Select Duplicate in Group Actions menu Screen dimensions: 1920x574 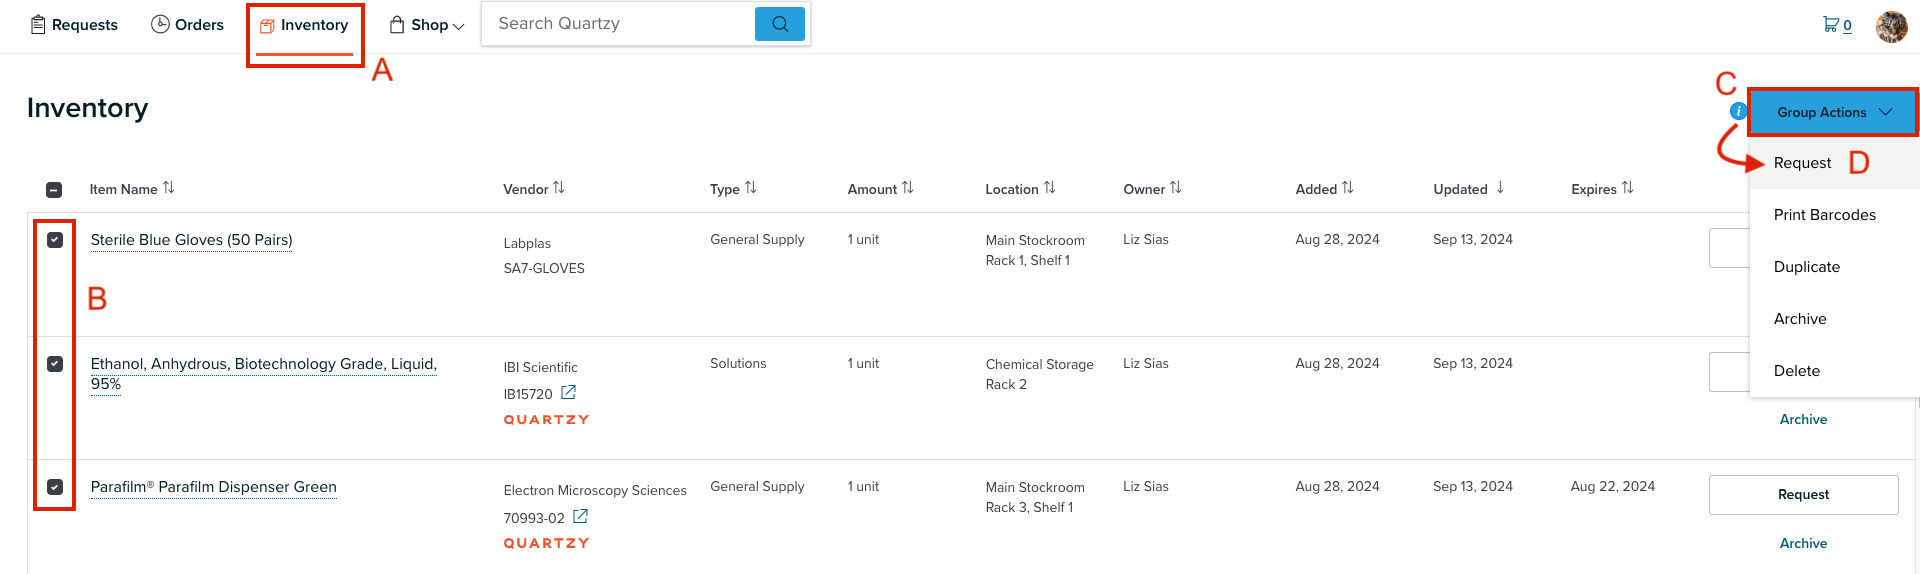click(1806, 267)
